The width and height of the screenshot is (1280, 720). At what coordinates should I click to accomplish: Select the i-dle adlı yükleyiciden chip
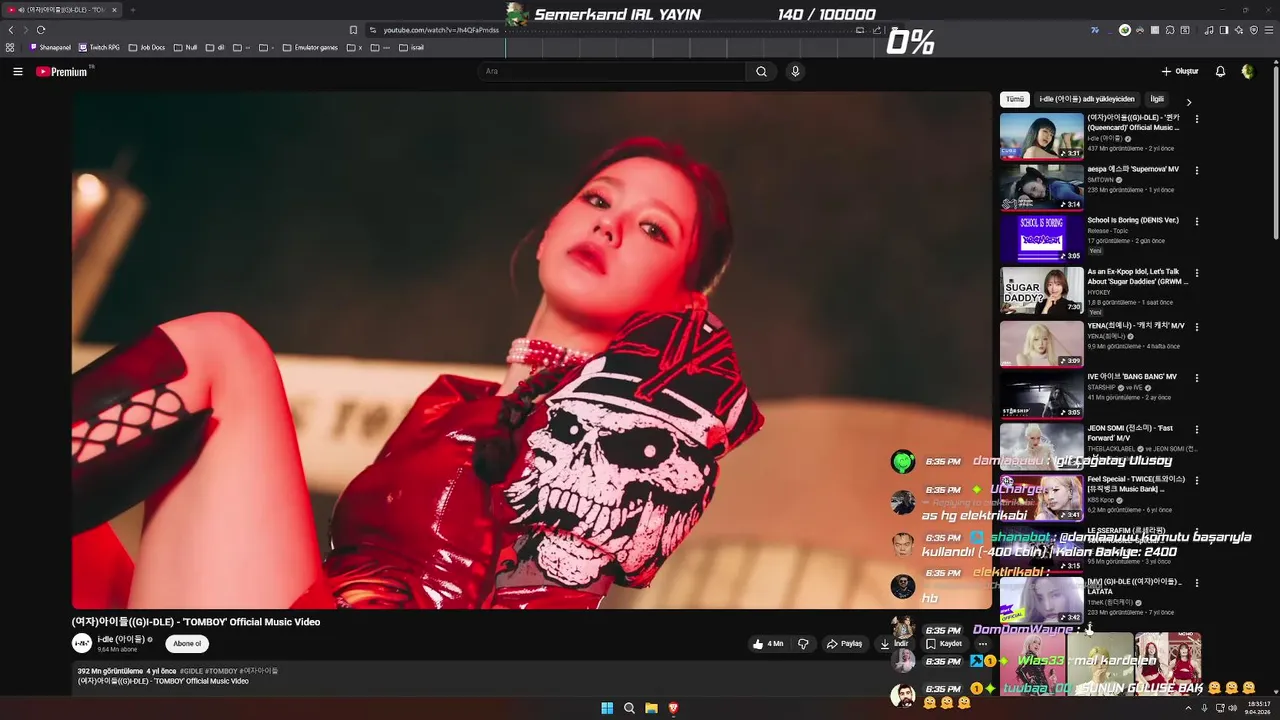point(1087,100)
